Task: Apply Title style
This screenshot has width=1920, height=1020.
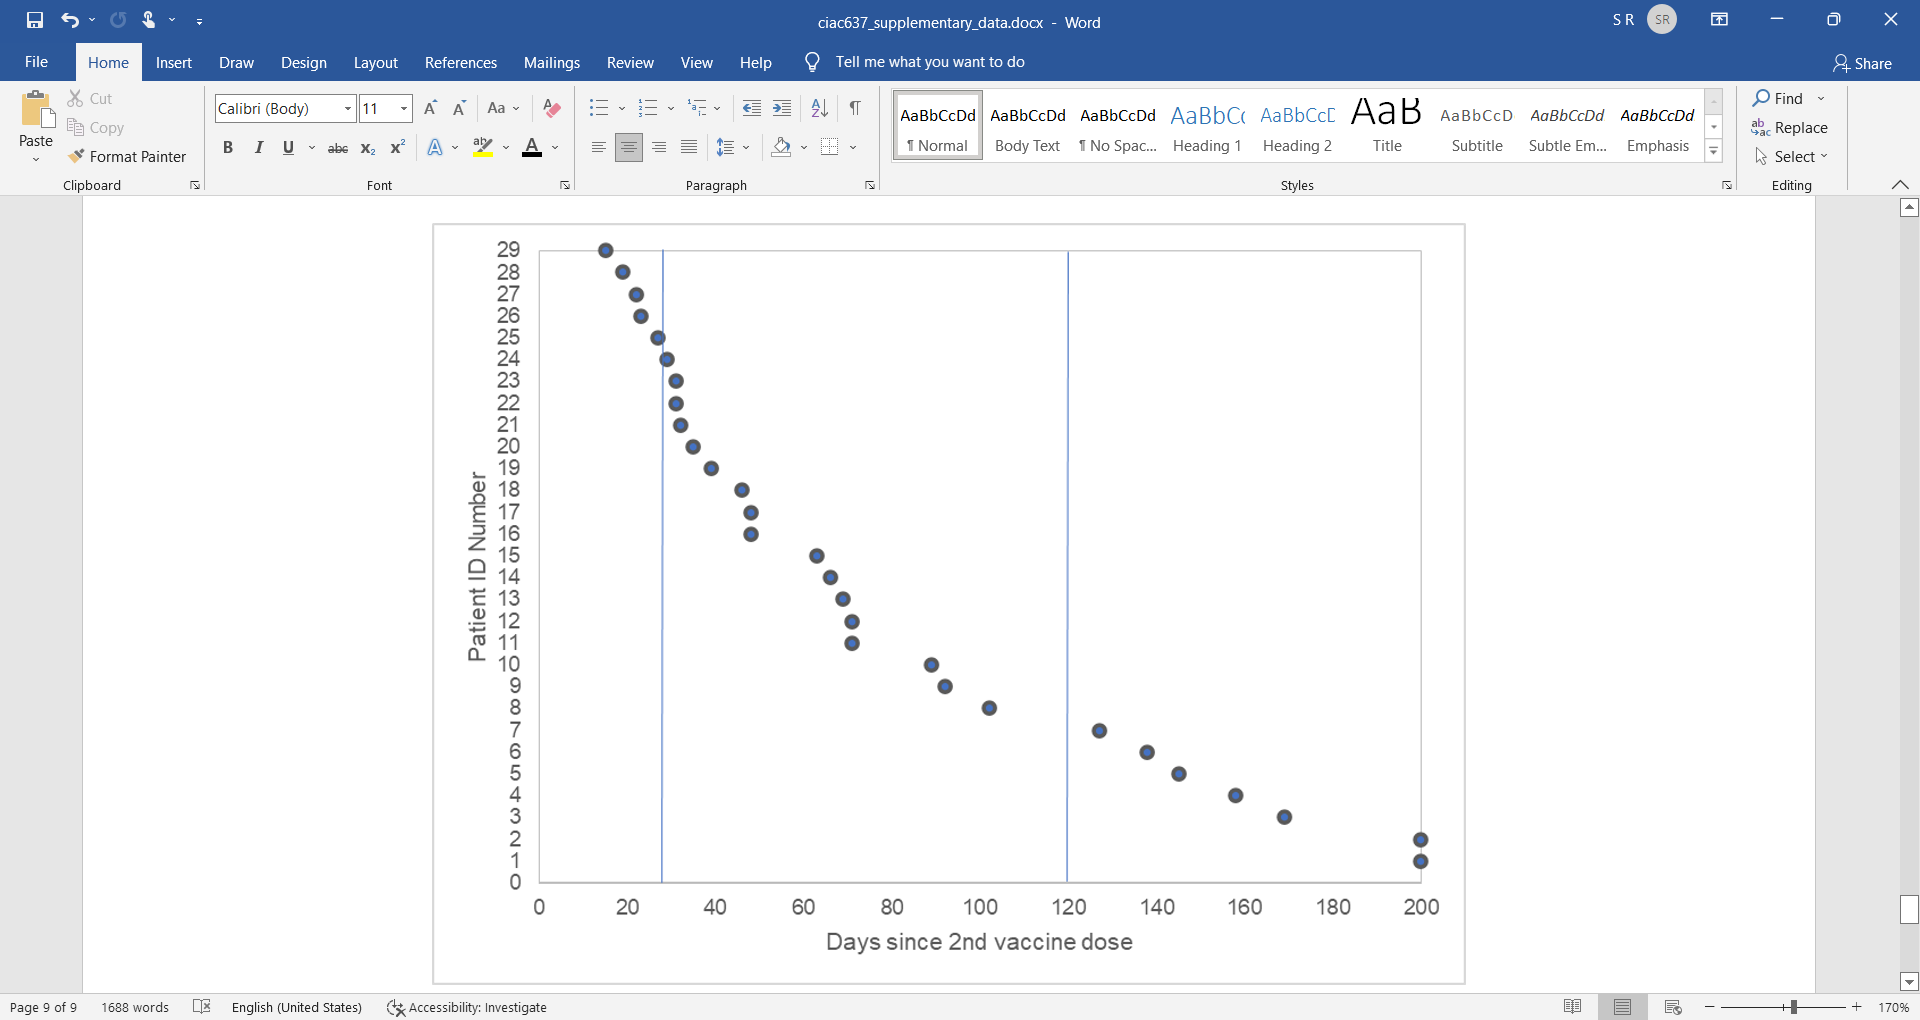Action: tap(1387, 127)
